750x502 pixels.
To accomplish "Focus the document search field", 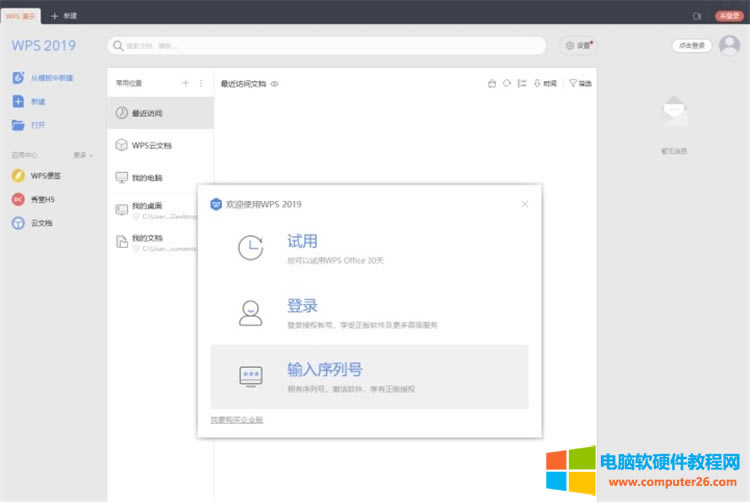I will pos(326,46).
